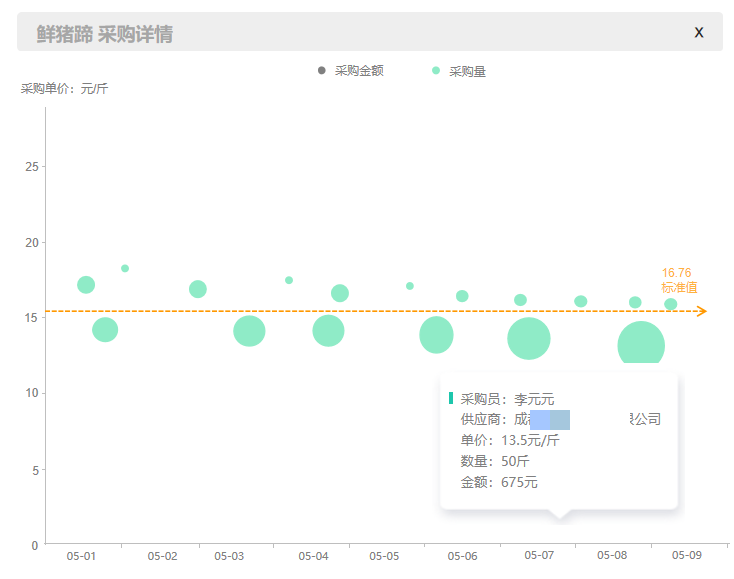Click the 20 value on the price axis
The image size is (734, 579).
(32, 243)
